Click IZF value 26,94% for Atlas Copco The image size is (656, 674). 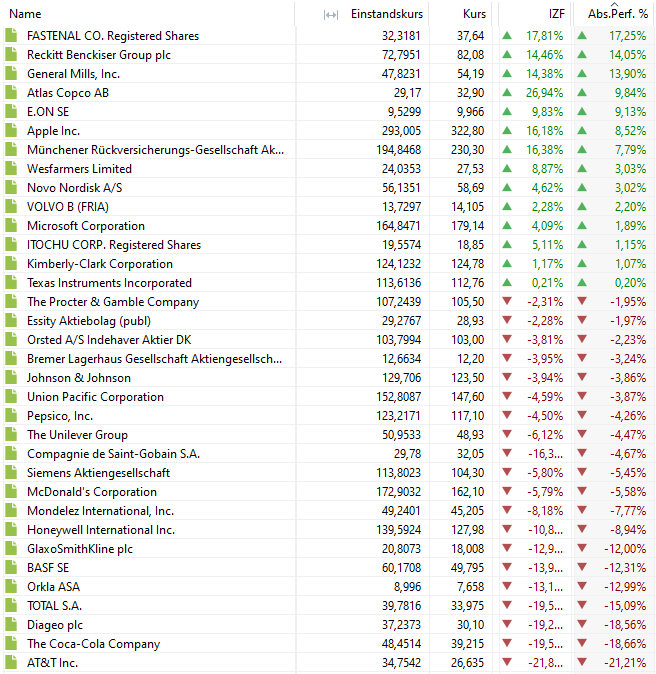(x=544, y=93)
